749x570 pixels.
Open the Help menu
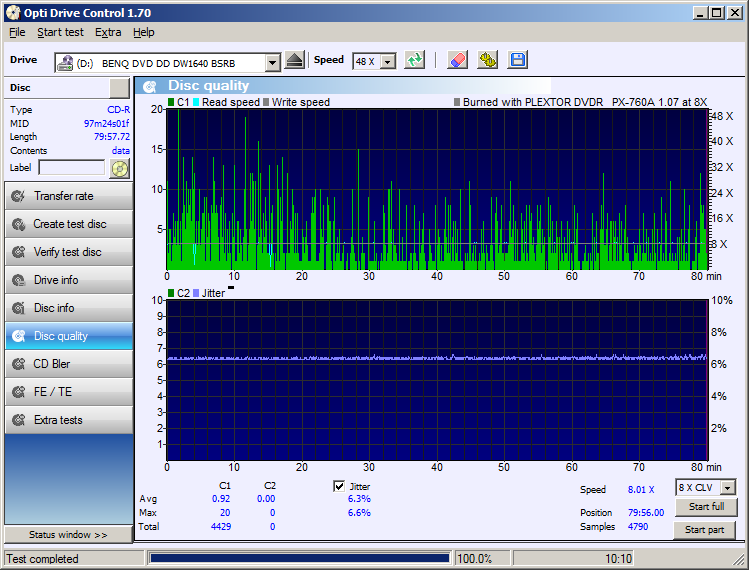[x=143, y=32]
